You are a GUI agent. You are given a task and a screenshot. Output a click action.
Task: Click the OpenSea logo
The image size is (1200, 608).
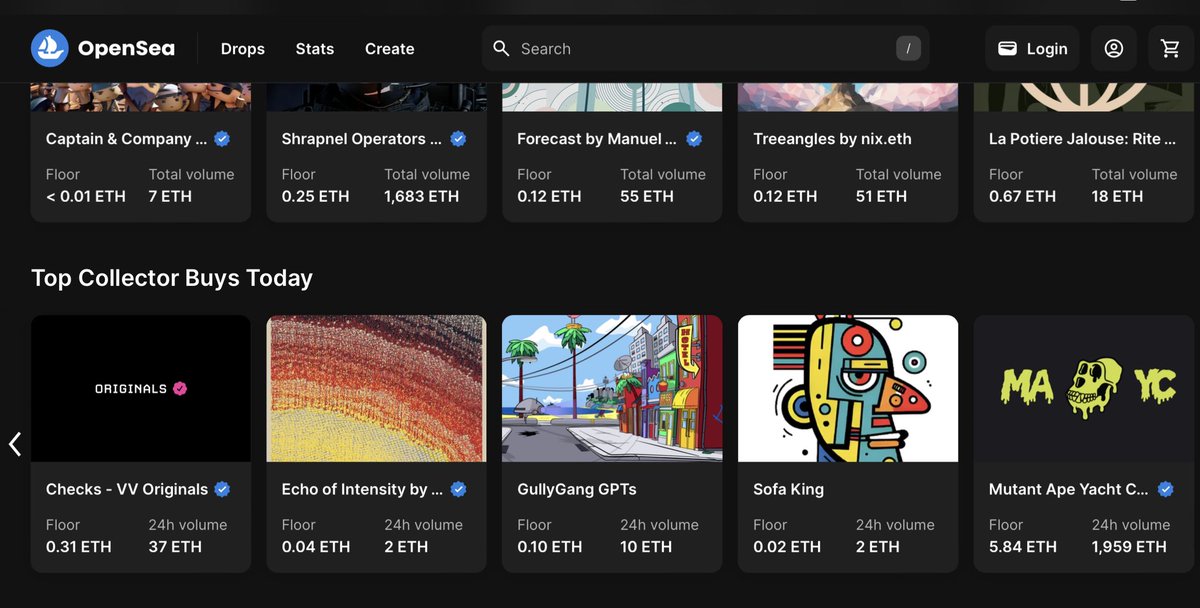click(x=103, y=48)
